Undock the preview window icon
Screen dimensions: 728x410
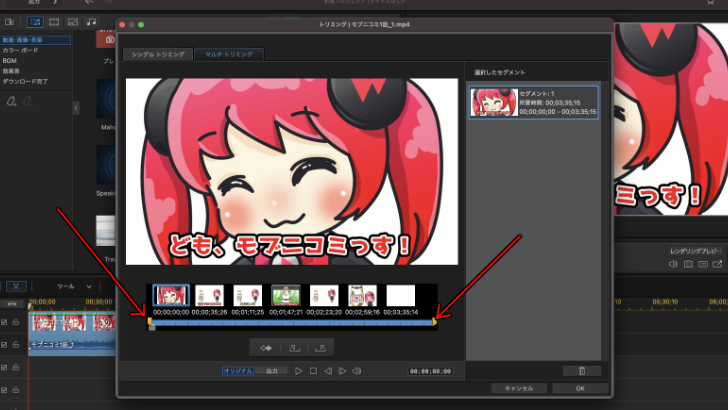[717, 264]
